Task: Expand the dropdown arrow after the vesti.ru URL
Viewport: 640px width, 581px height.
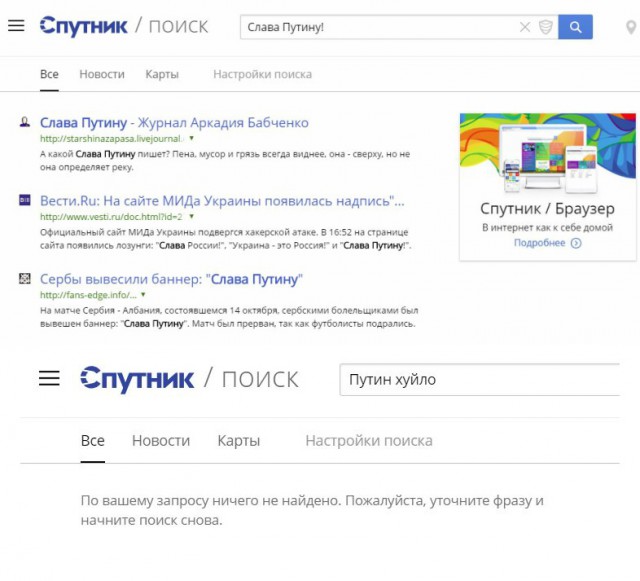Action: [191, 216]
